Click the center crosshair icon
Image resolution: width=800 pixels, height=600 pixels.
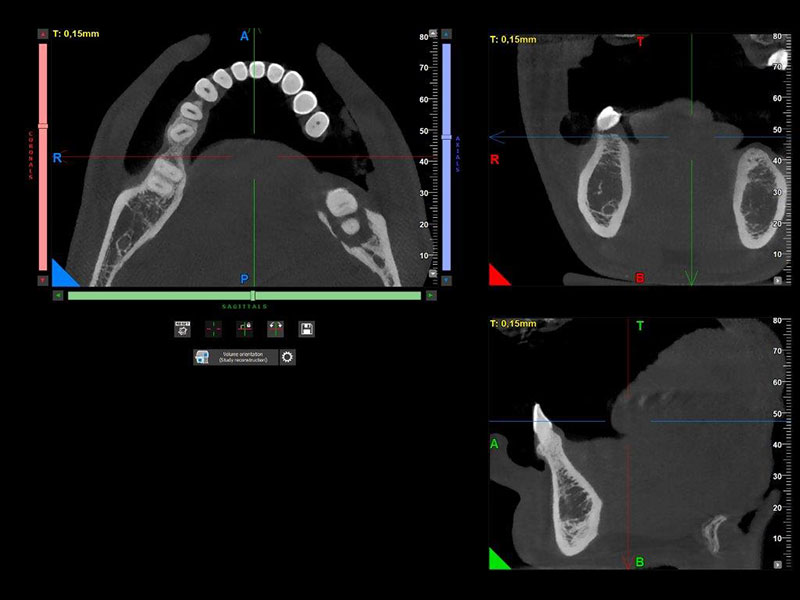[213, 329]
